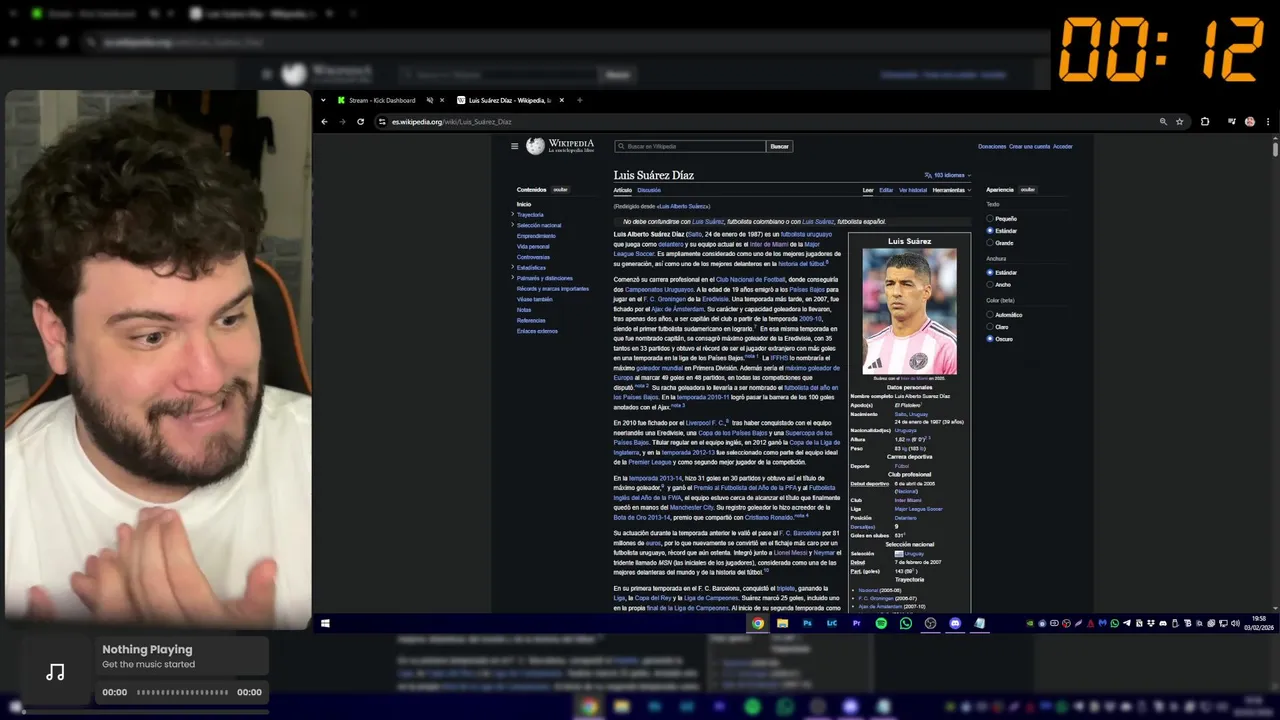This screenshot has height=720, width=1280.
Task: Switch to Stream - Kick Dashboard tab
Action: coord(384,100)
